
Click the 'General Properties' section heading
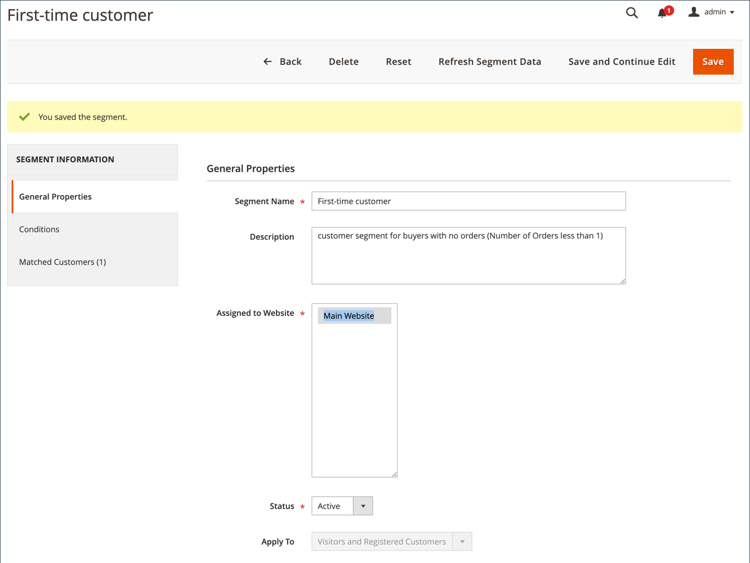click(251, 168)
